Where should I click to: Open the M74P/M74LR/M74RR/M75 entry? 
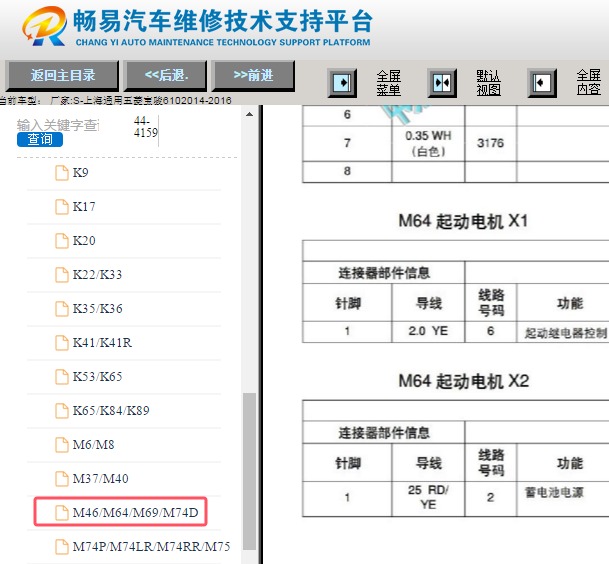[x=151, y=547]
